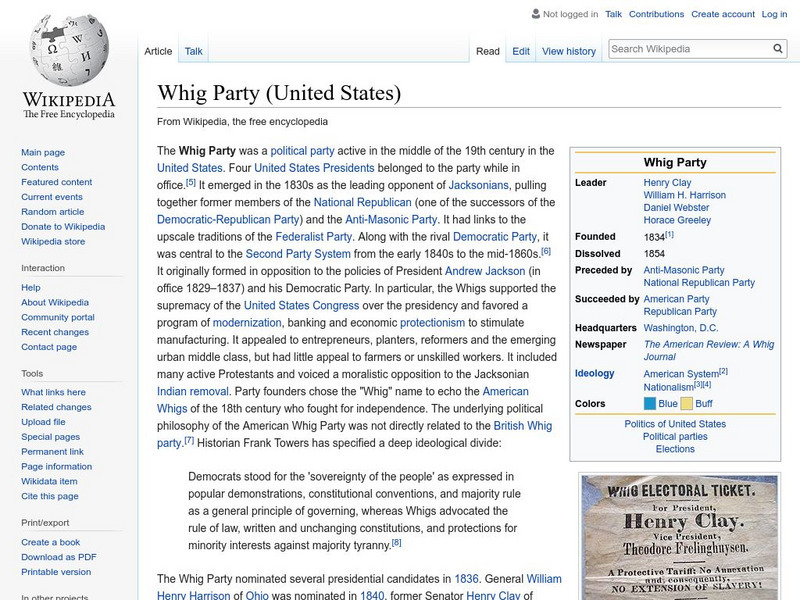
Task: Open the user Talk link in the header
Action: (x=613, y=14)
